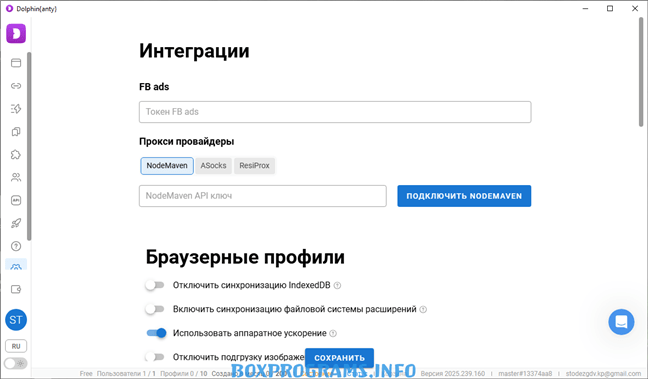Click master#13374aa8 in status bar
This screenshot has width=648, height=379.
[x=525, y=374]
